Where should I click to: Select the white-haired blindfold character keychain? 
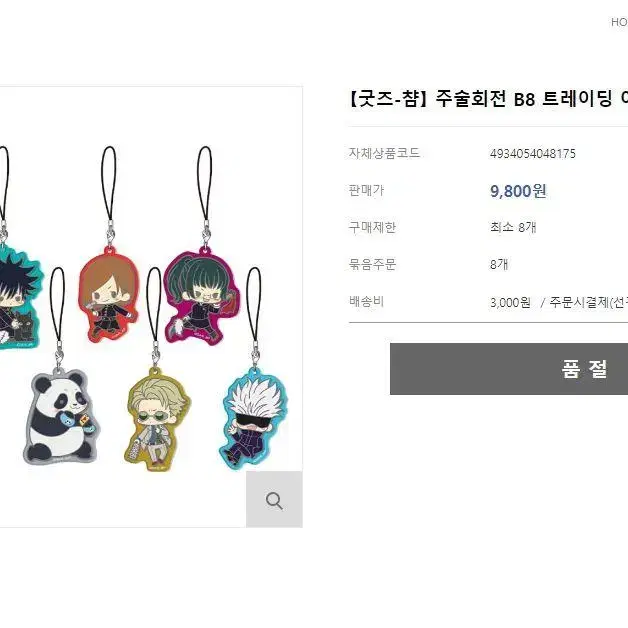click(254, 418)
